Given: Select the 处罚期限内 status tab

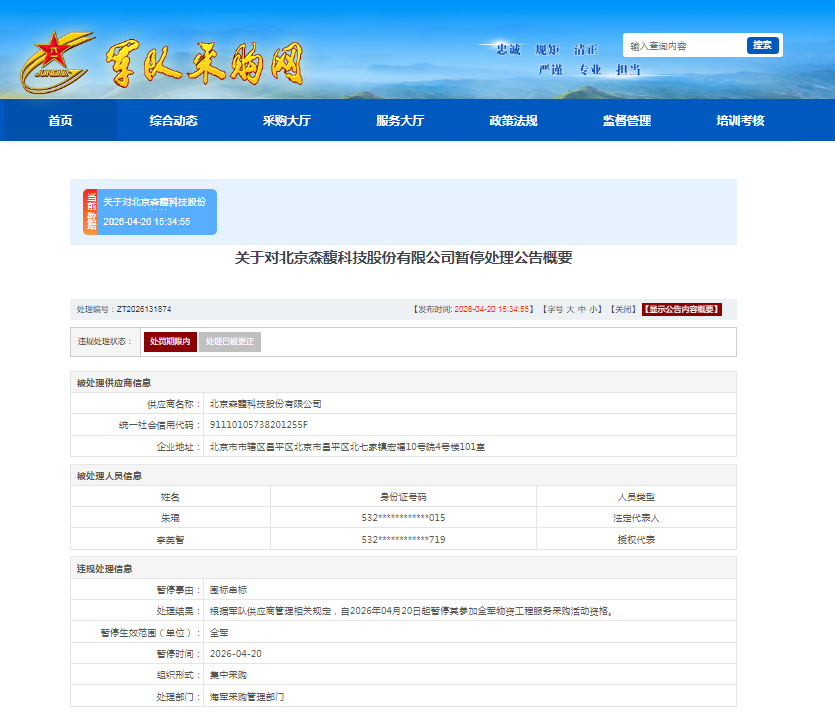Looking at the screenshot, I should click(x=170, y=342).
